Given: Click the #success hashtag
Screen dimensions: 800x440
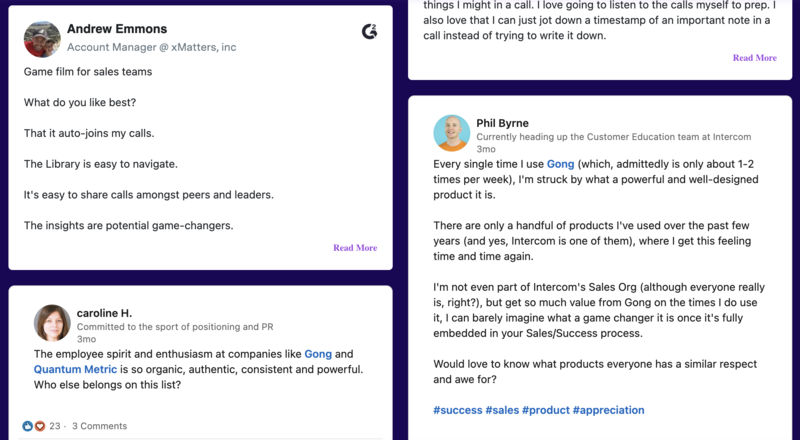Looking at the screenshot, I should coord(457,410).
